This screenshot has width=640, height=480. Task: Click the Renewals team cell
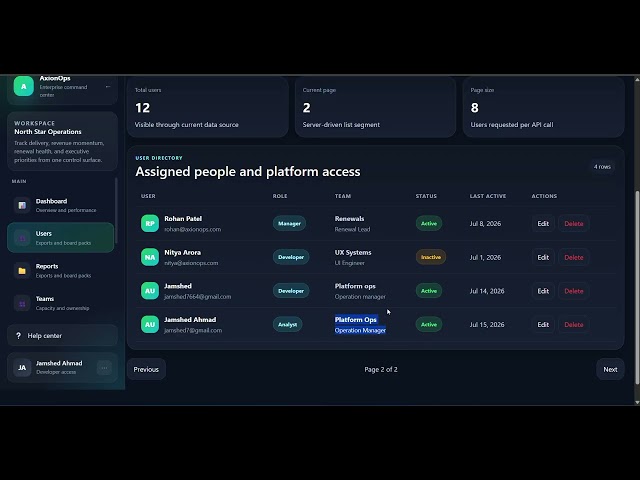click(352, 224)
